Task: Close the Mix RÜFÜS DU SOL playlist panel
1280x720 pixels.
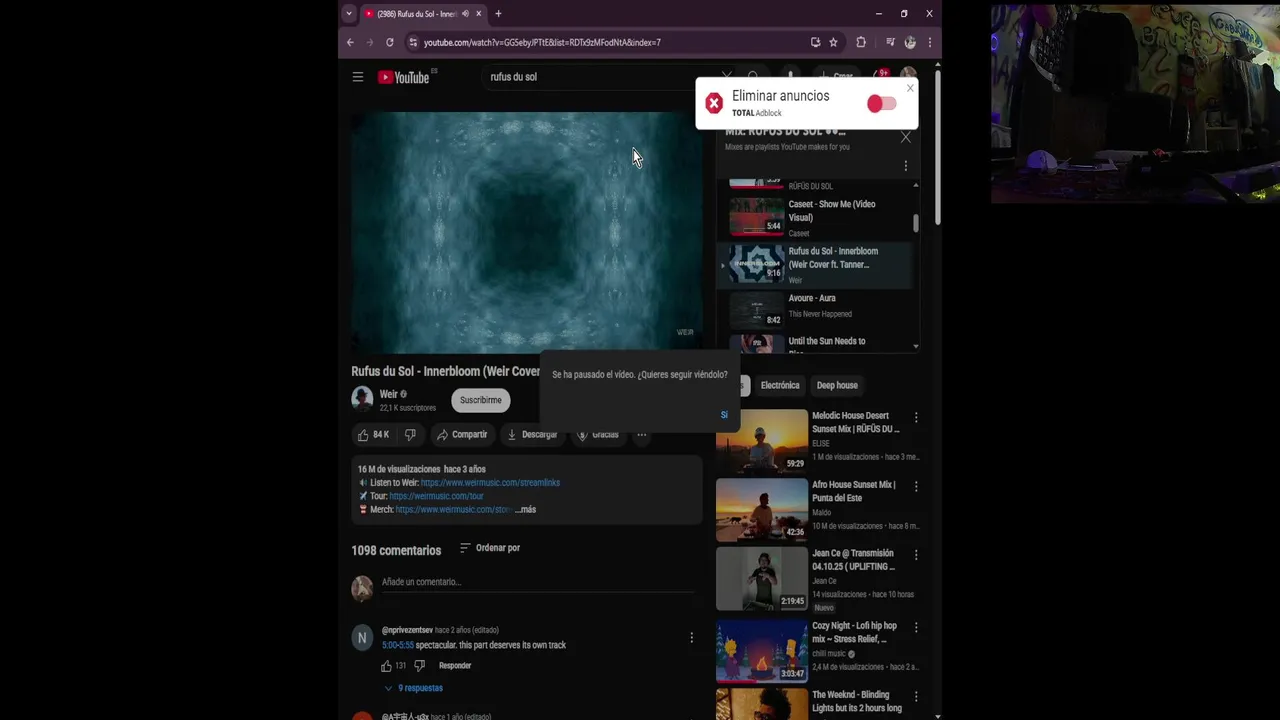Action: tap(906, 138)
